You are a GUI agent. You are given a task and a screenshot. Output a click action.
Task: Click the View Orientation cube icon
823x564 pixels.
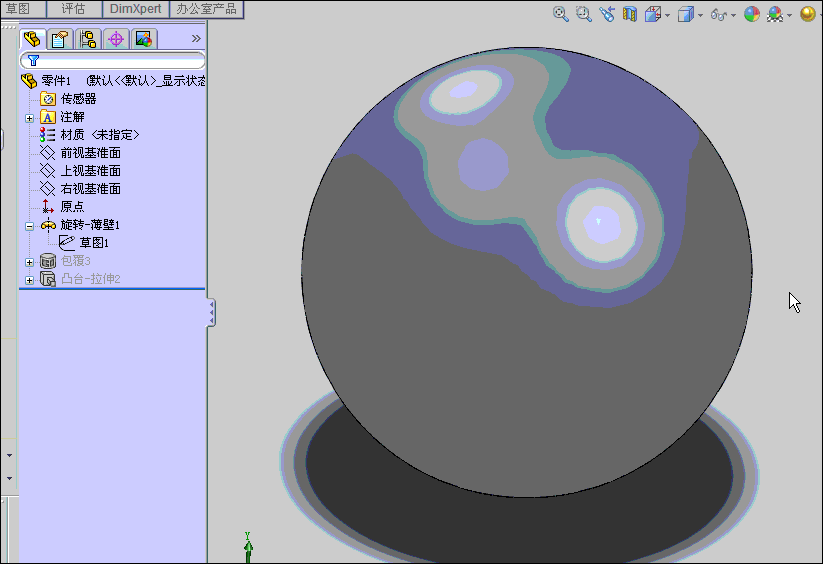click(652, 14)
